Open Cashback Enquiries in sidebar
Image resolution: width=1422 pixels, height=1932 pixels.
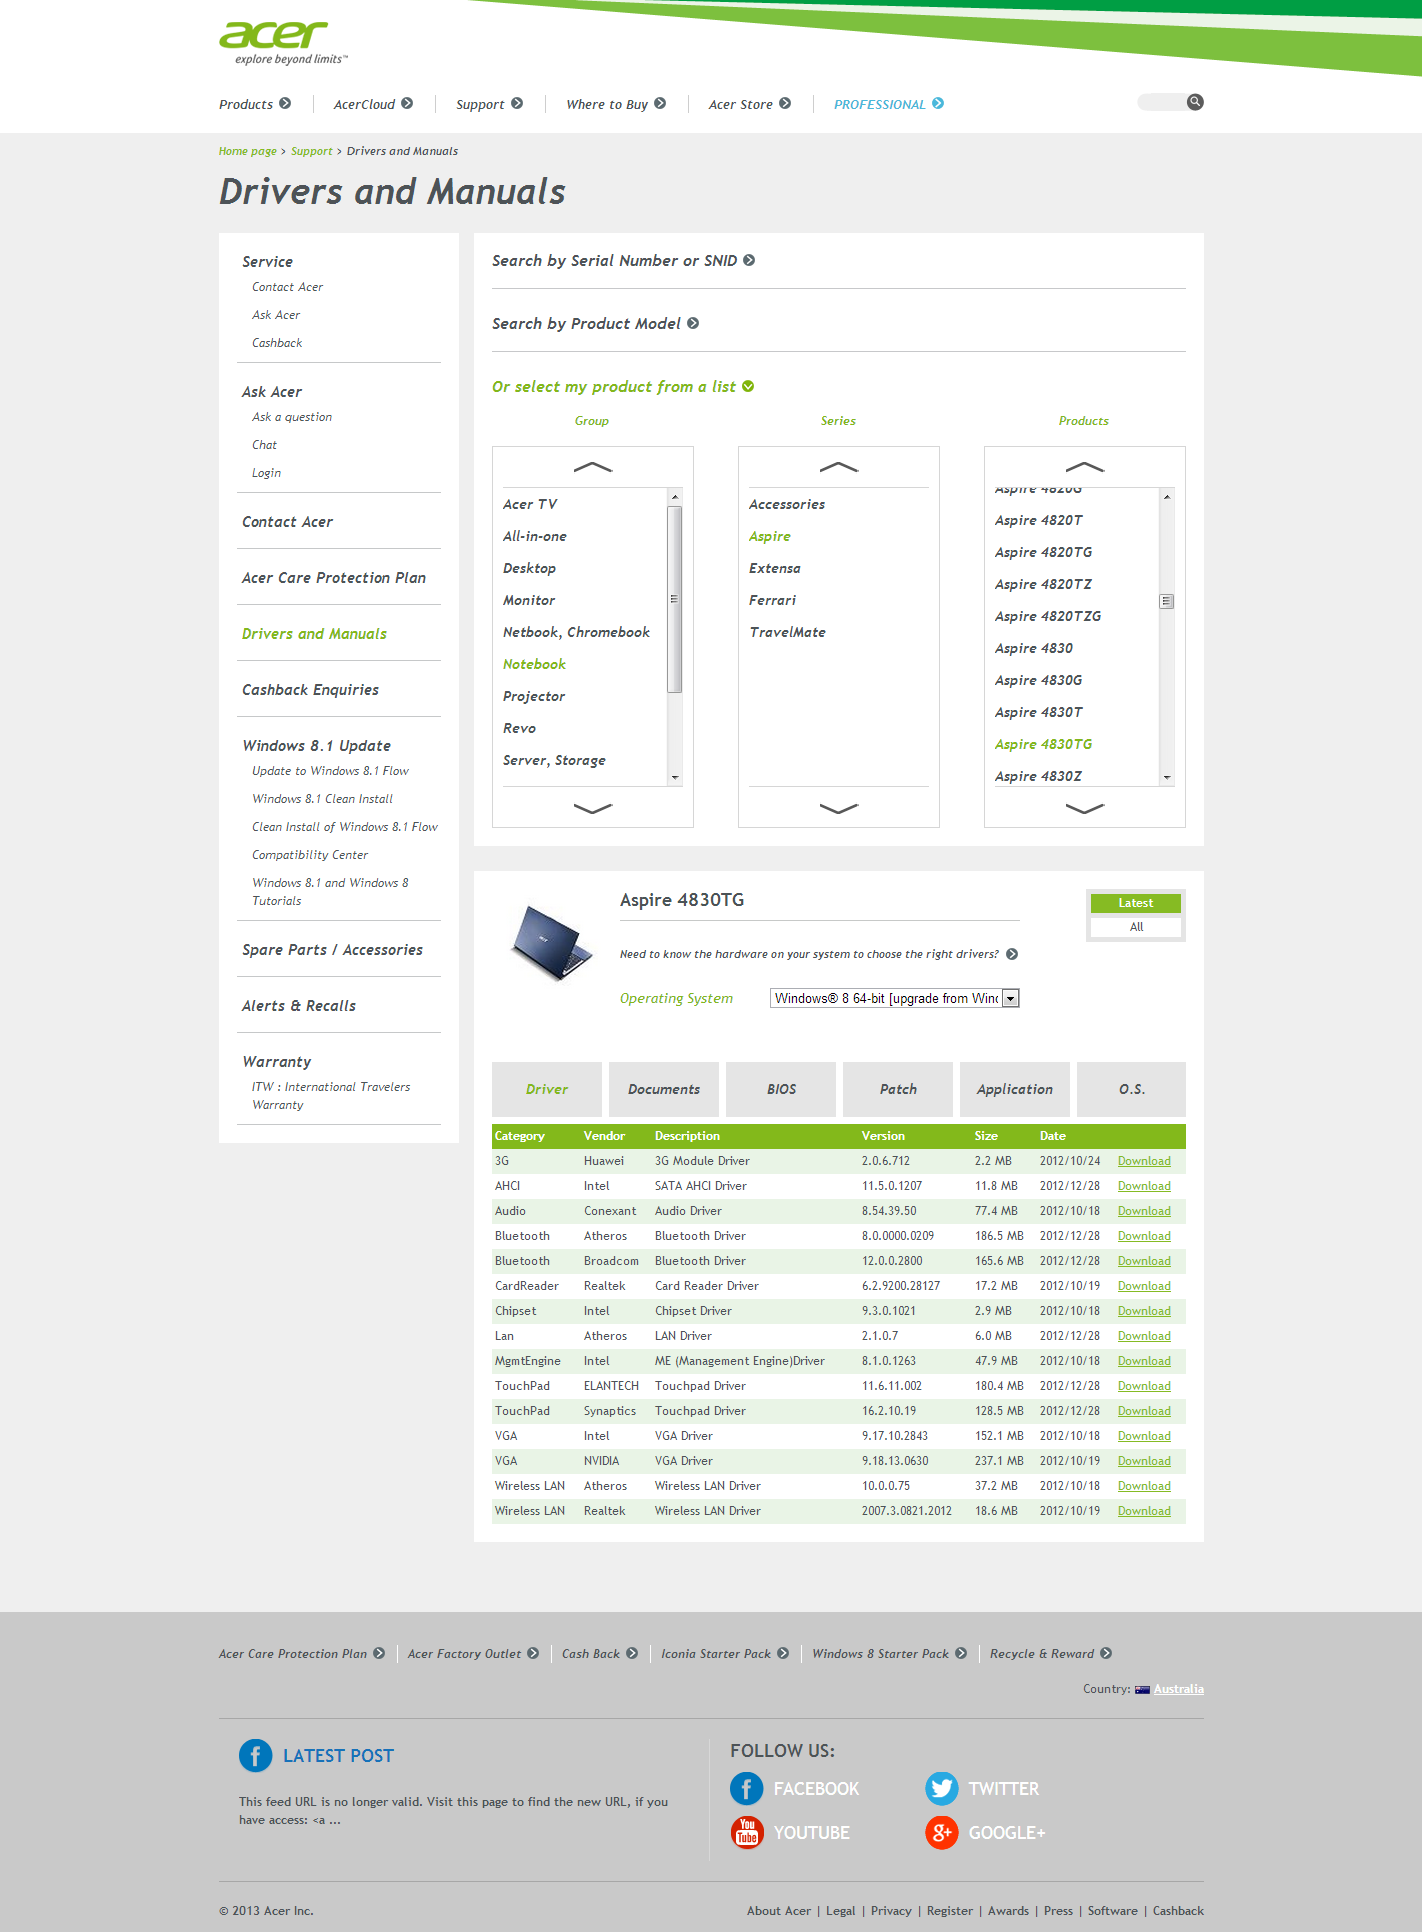(310, 690)
